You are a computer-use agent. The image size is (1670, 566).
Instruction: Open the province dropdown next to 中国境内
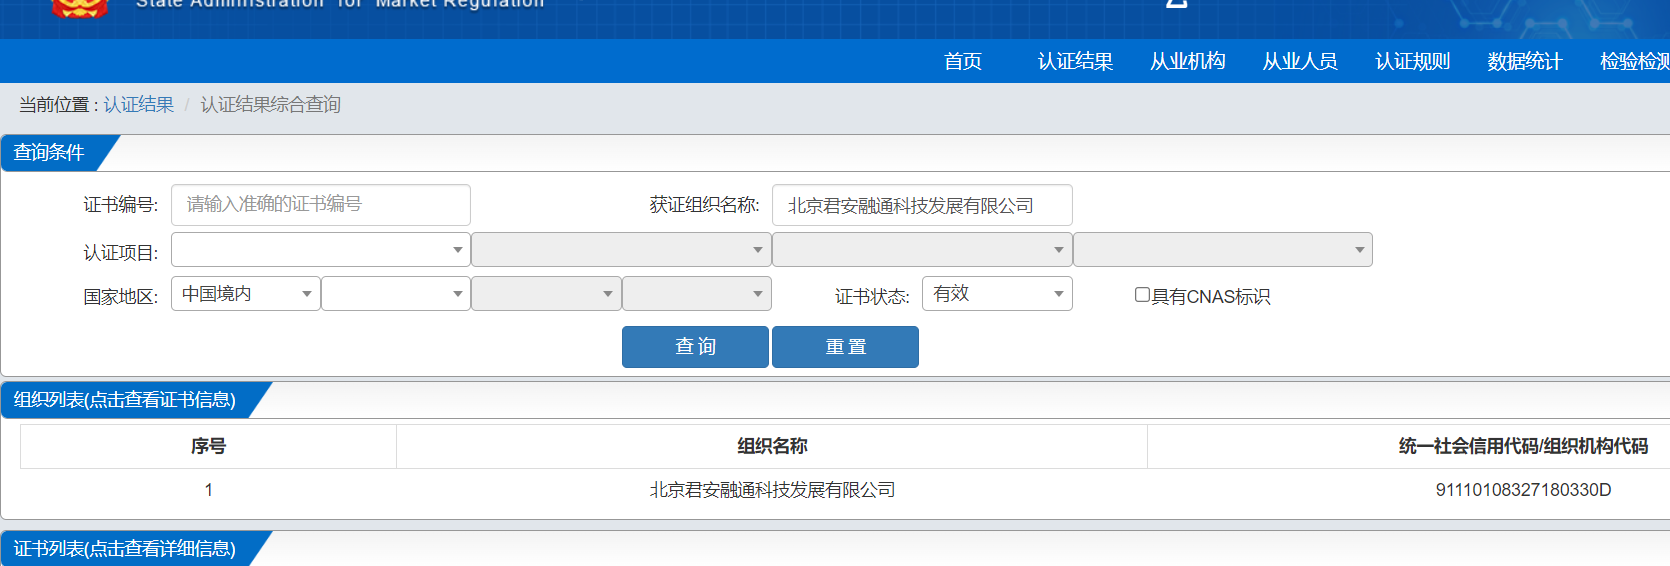(396, 294)
